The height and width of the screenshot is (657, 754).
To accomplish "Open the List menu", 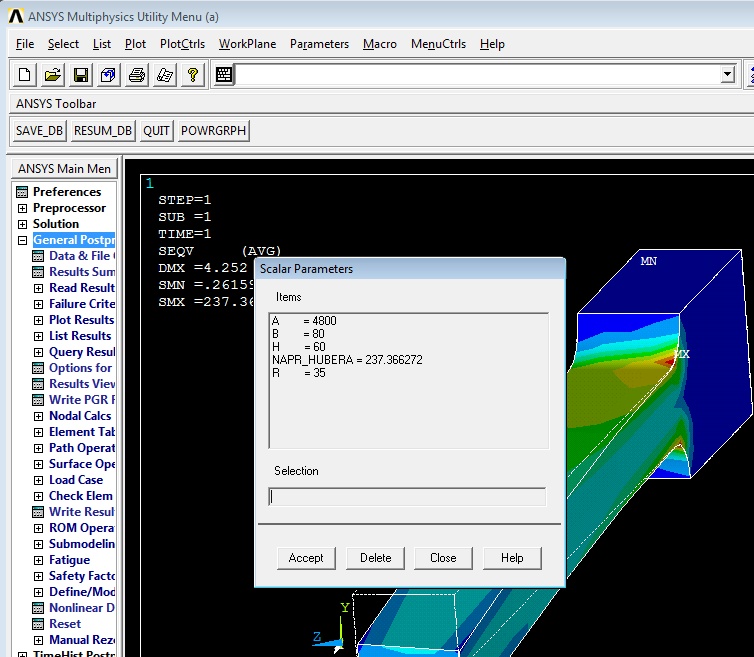I will (x=102, y=44).
